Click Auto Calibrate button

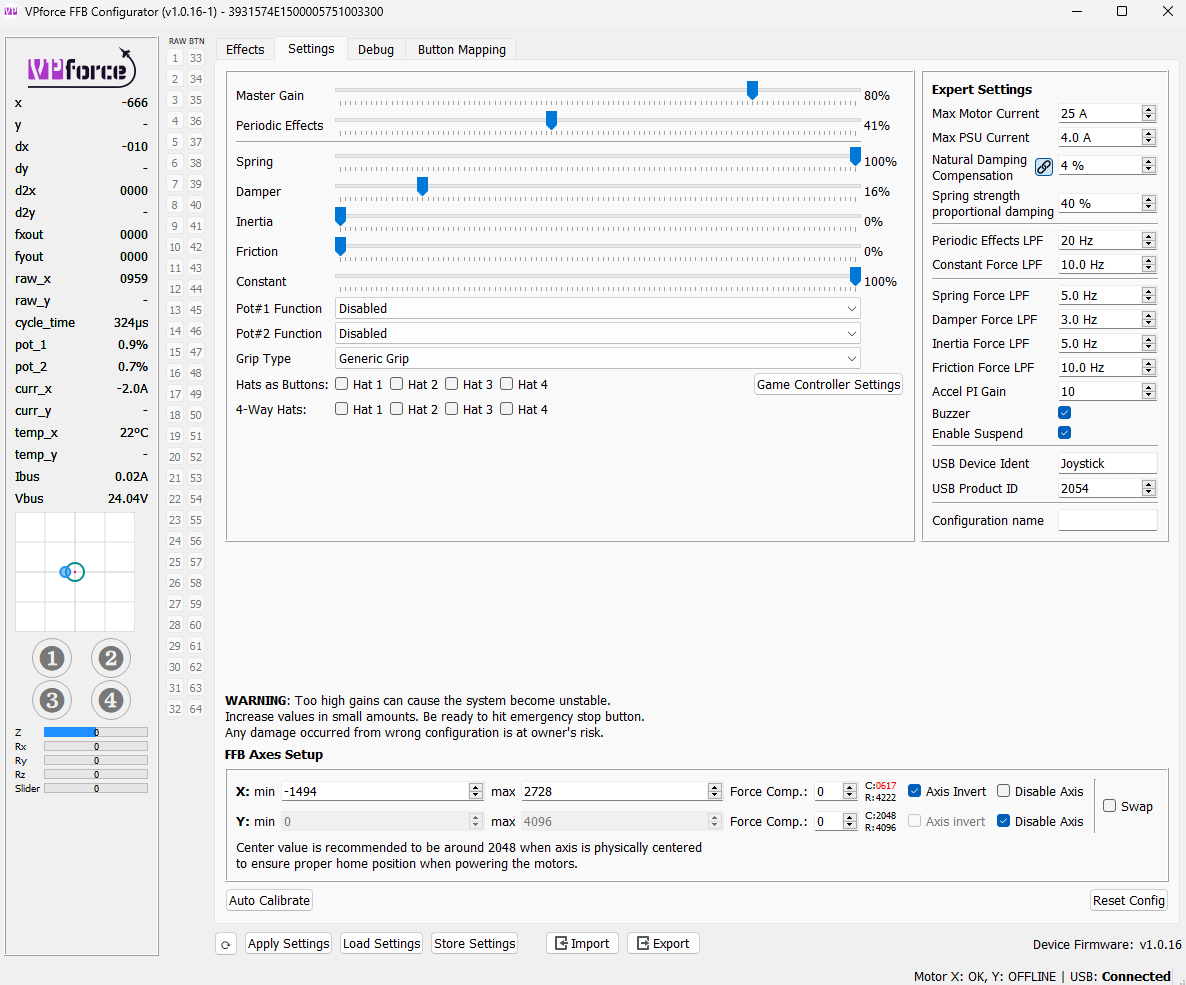coord(269,900)
